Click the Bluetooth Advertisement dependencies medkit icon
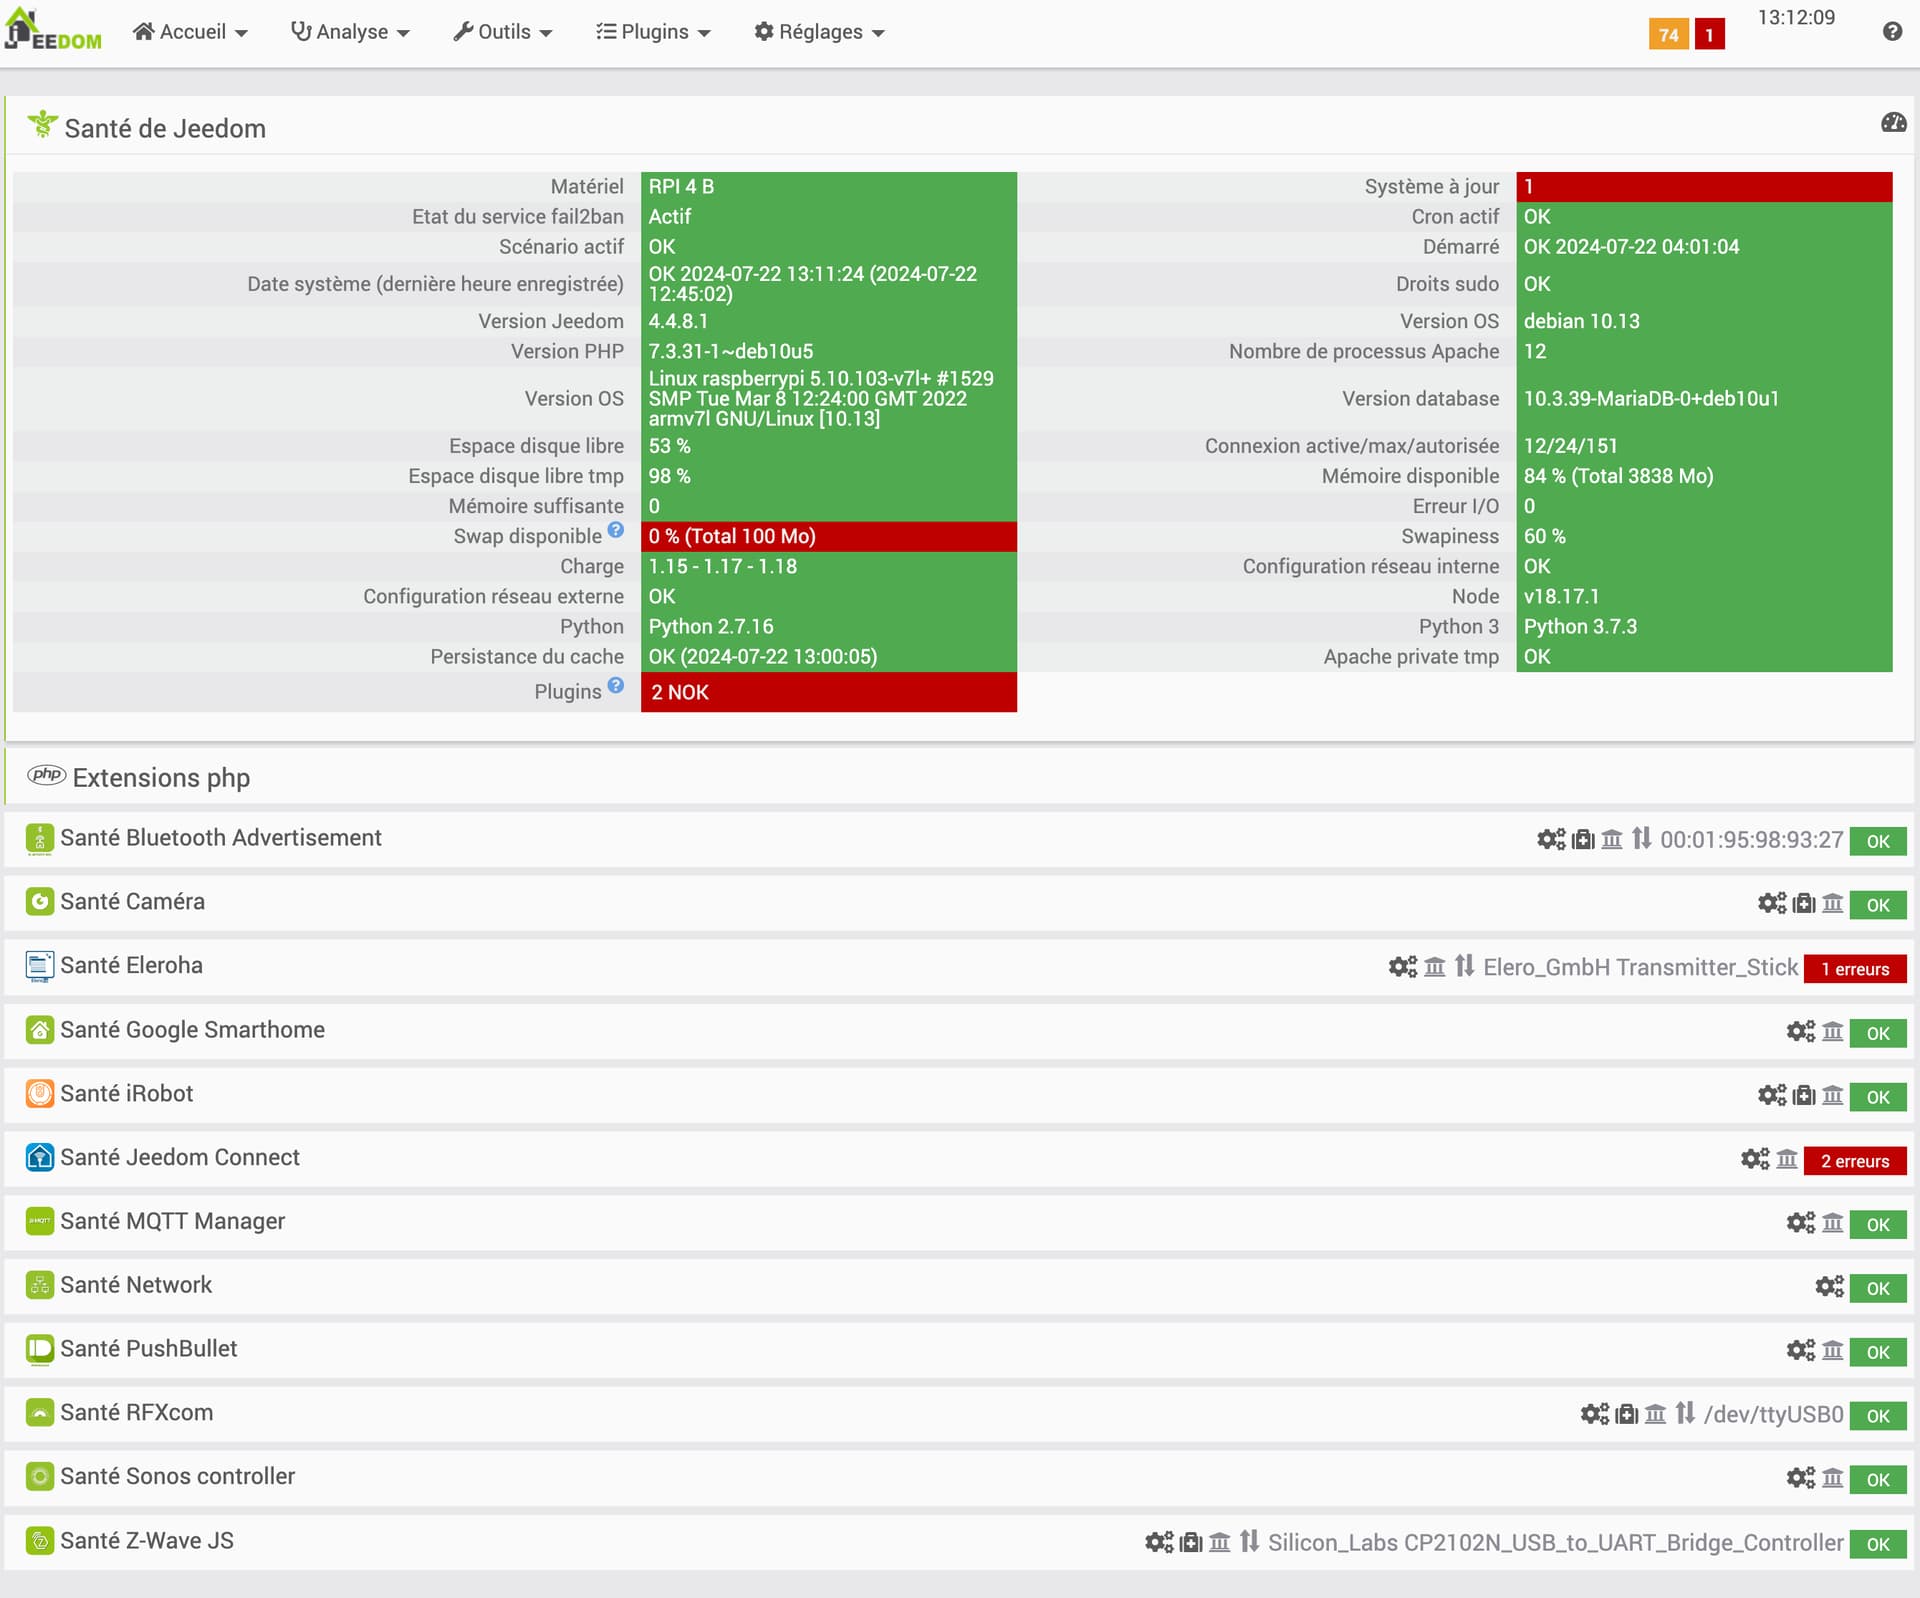 tap(1583, 839)
